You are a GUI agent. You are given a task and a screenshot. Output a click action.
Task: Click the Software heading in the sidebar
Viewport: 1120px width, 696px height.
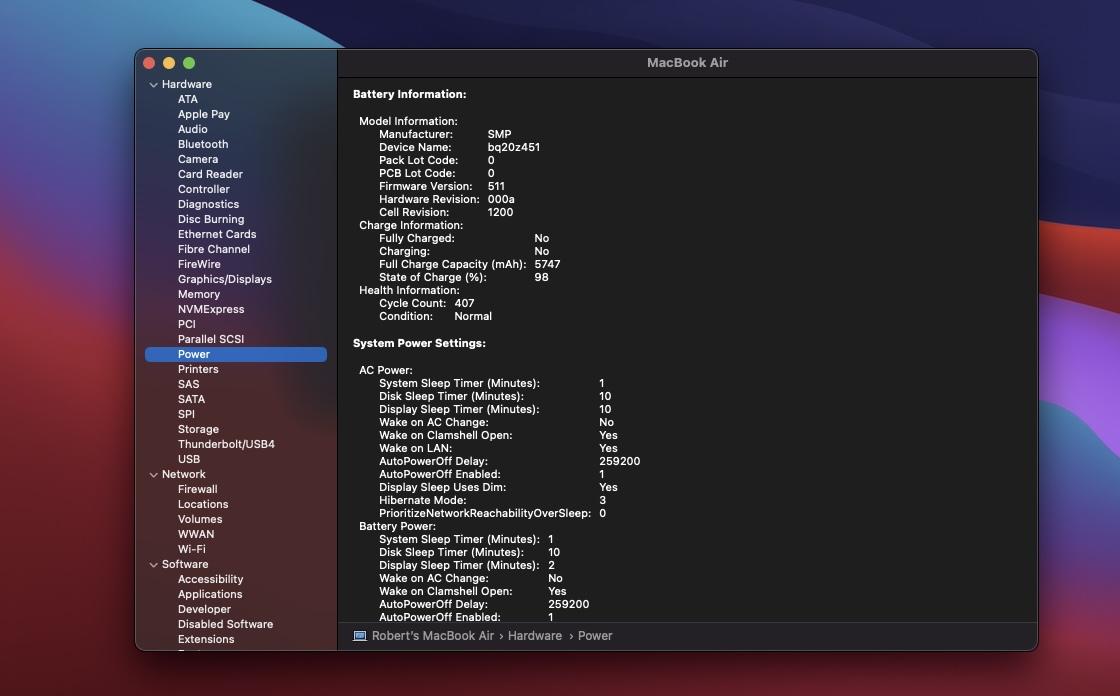[x=185, y=565]
